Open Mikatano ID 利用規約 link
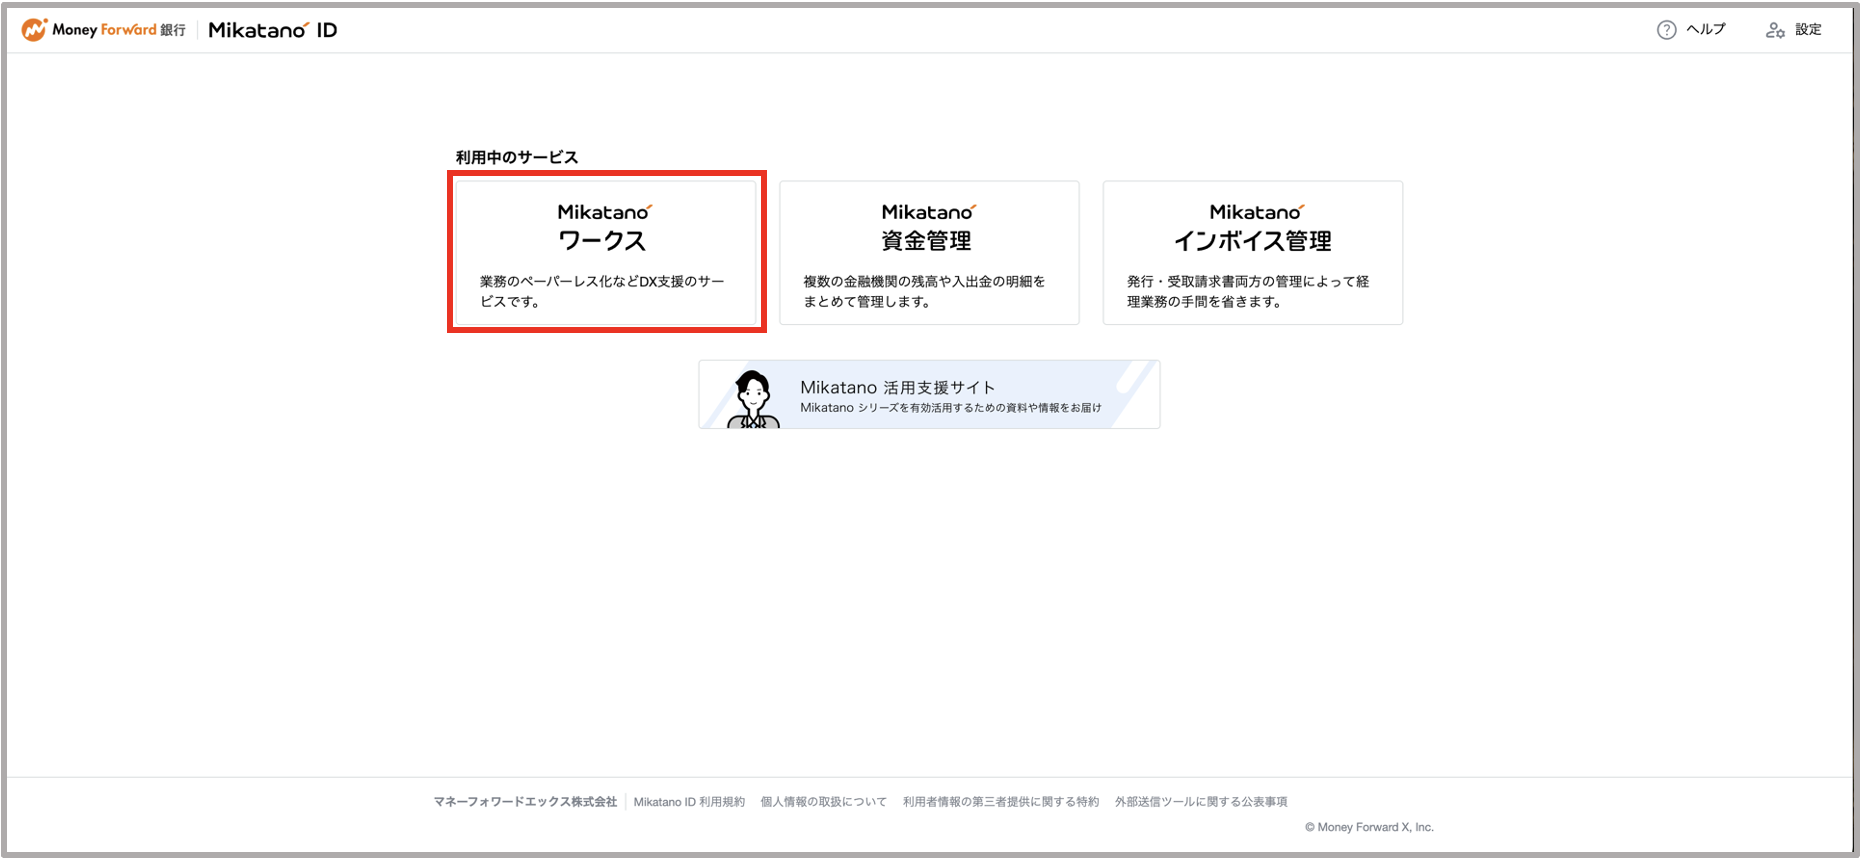The height and width of the screenshot is (860, 1862). 689,802
